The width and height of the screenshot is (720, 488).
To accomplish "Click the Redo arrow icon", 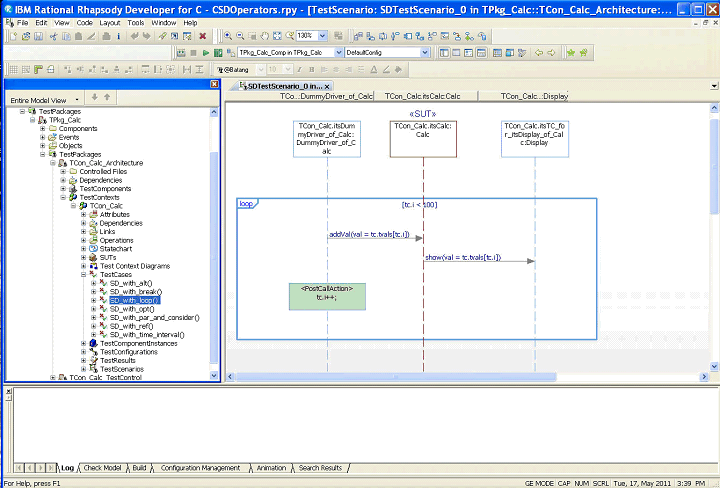I will click(146, 36).
